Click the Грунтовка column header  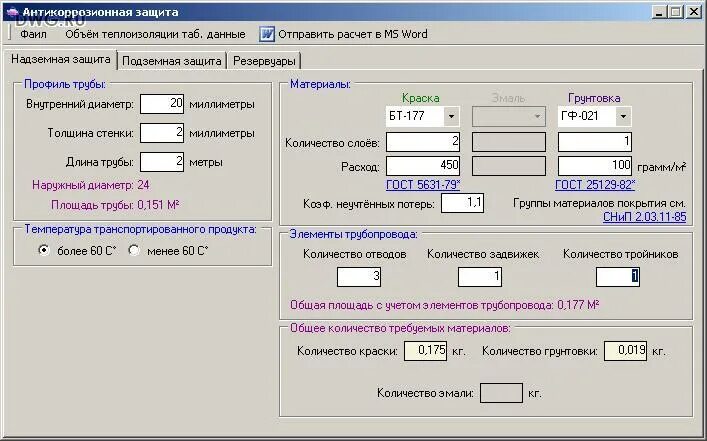click(x=594, y=98)
